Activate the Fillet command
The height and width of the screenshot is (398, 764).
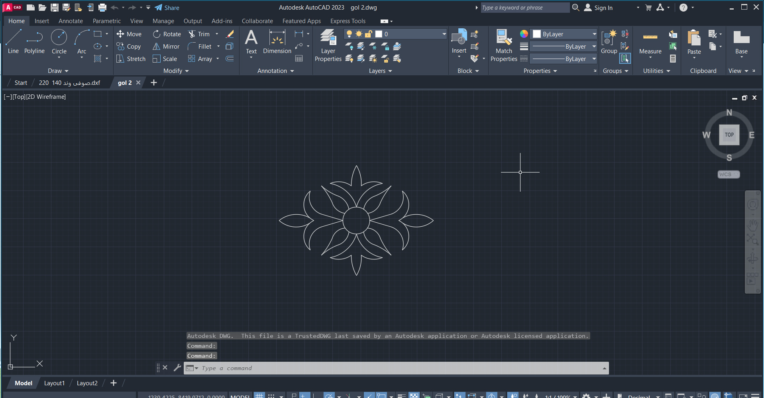[x=200, y=46]
